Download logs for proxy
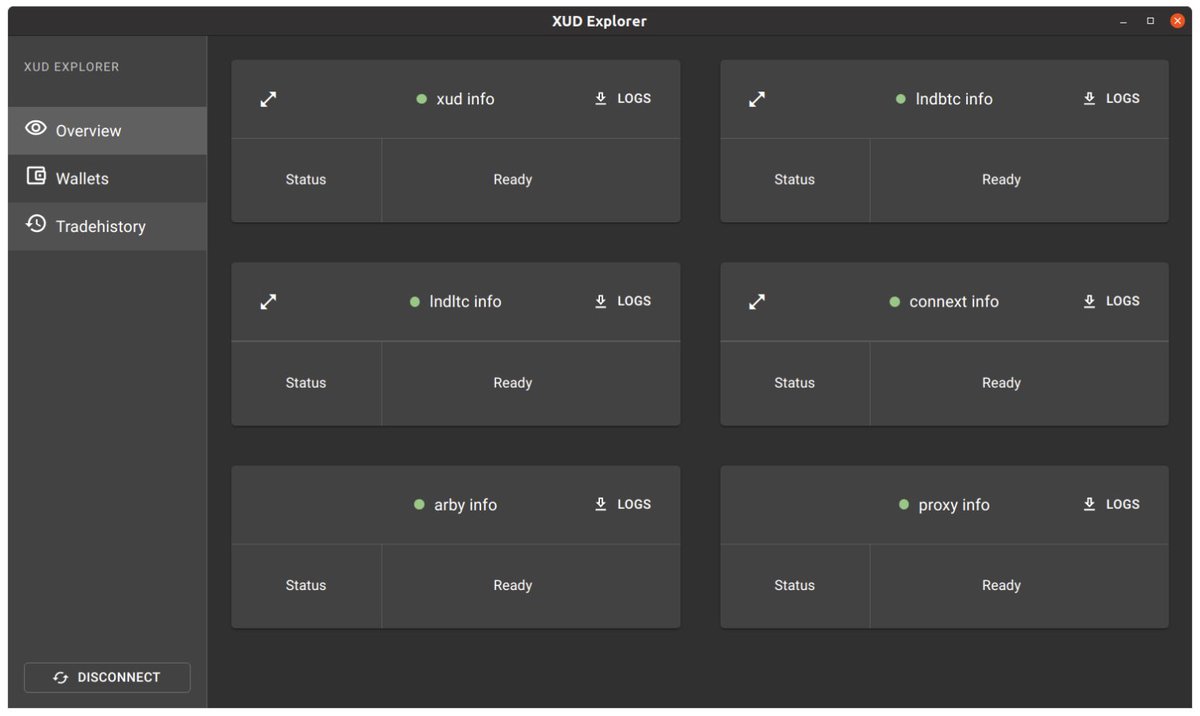 click(x=1111, y=504)
